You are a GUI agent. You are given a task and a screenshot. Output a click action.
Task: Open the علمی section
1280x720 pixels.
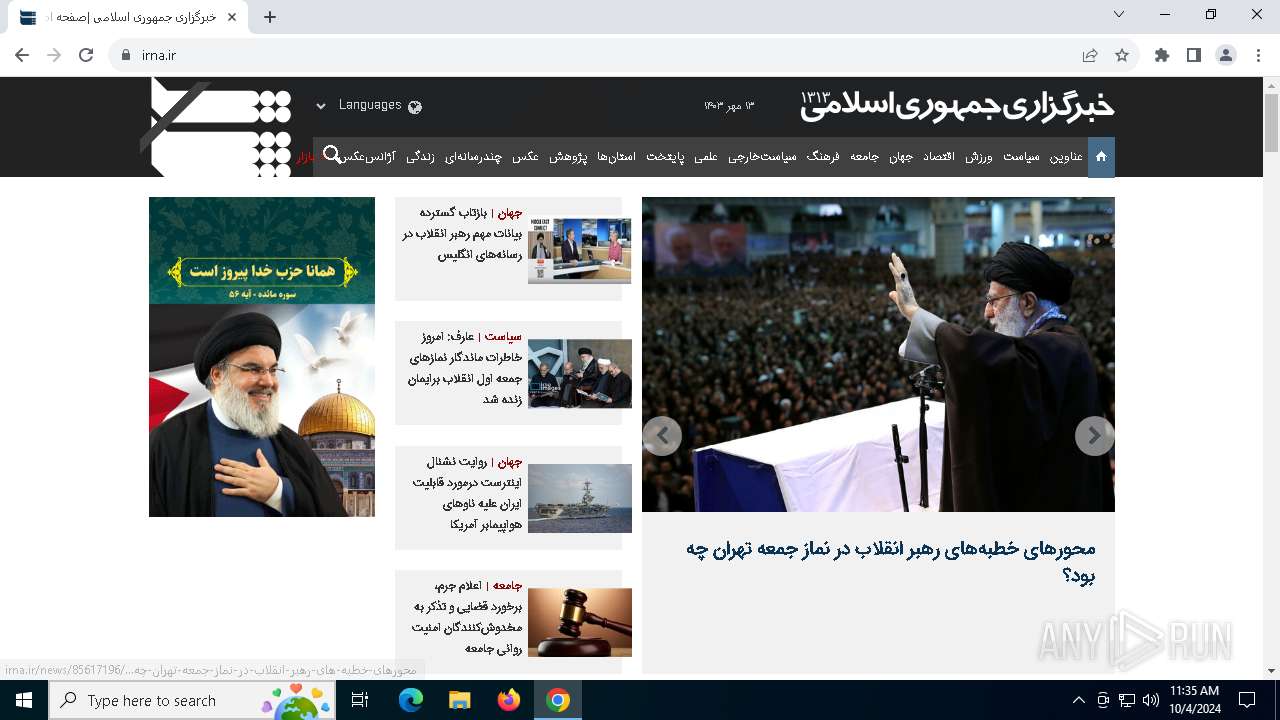[706, 157]
